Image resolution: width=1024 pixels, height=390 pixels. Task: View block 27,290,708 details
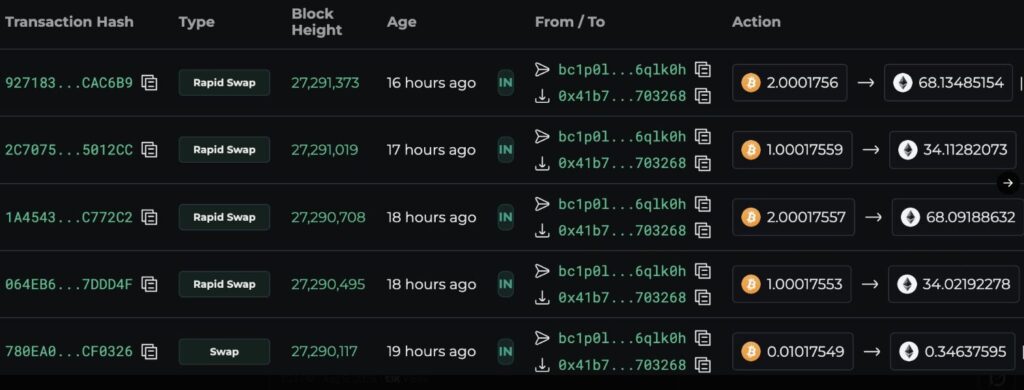pos(328,218)
